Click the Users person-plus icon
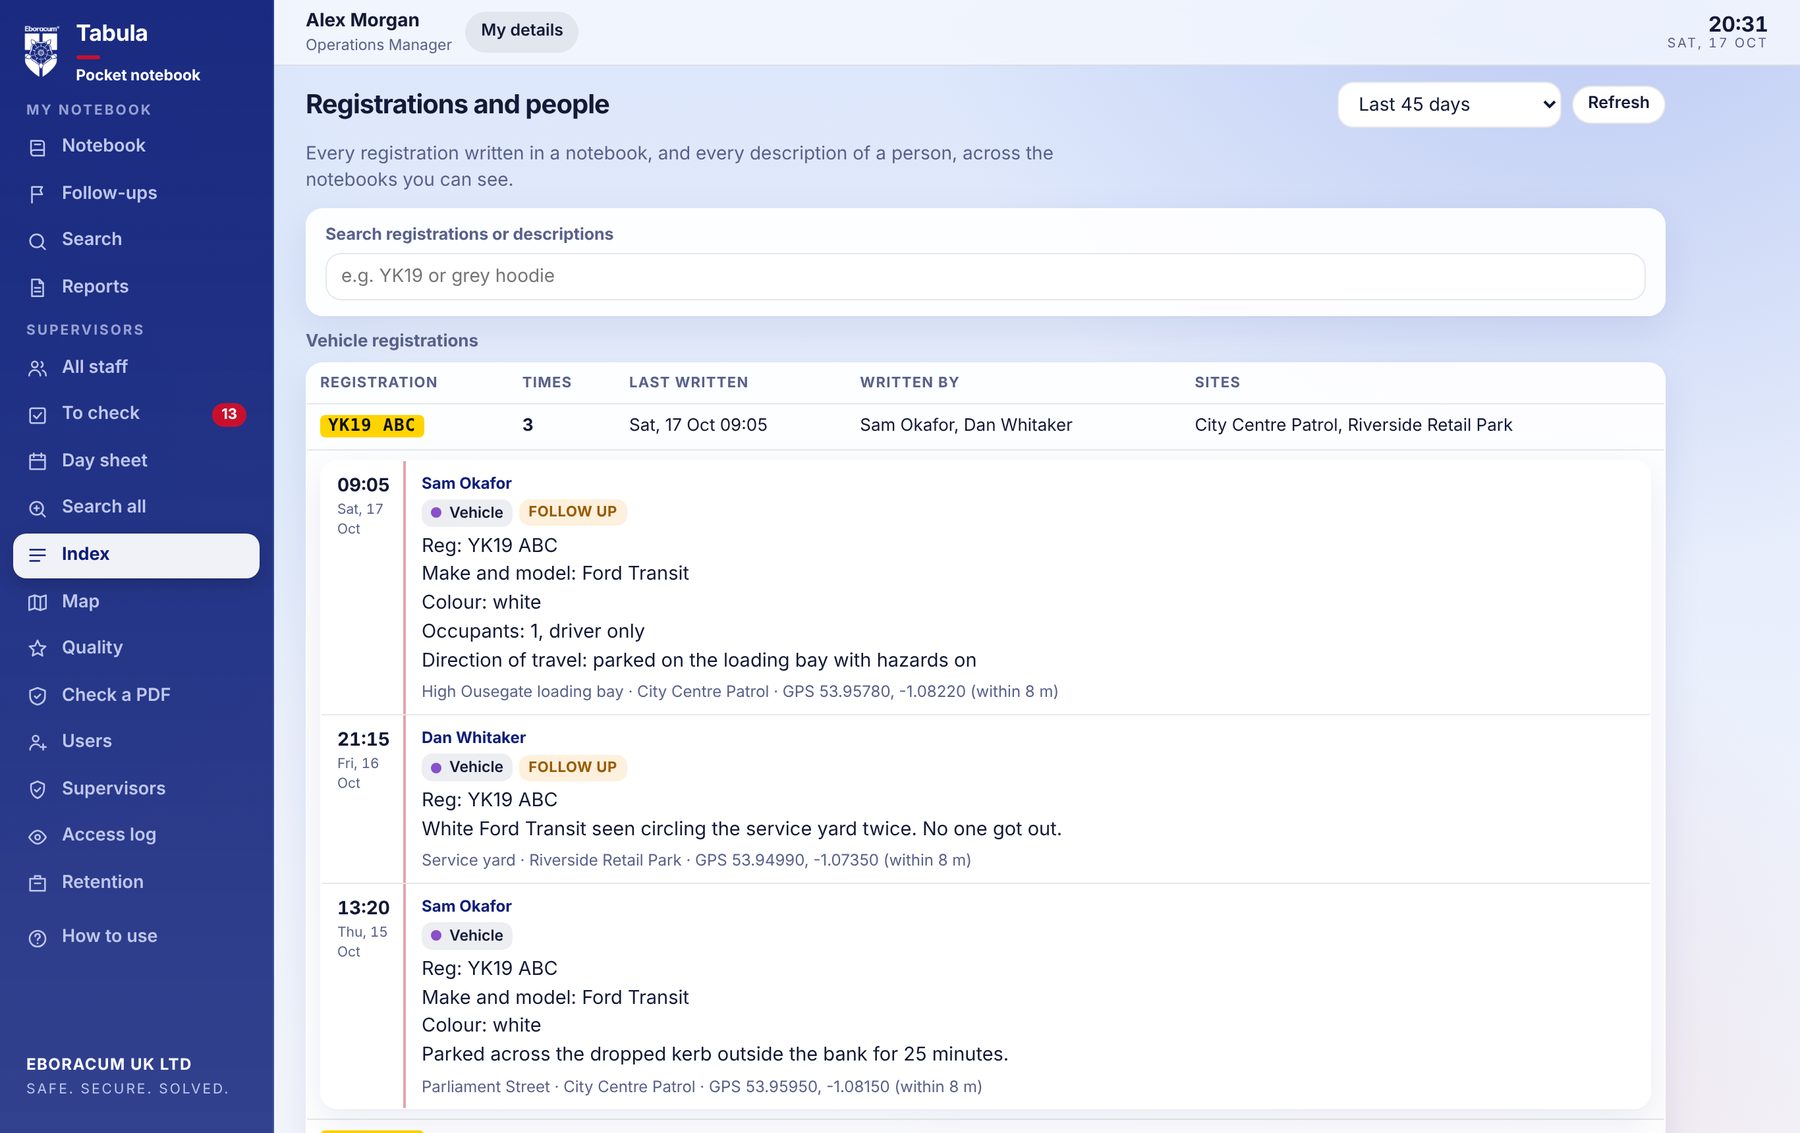 pos(38,743)
